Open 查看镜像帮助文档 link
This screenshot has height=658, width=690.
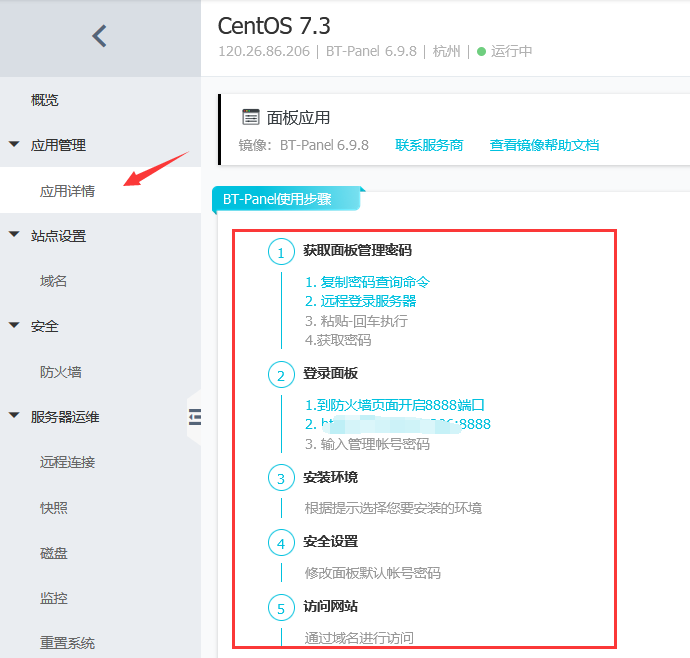click(544, 145)
